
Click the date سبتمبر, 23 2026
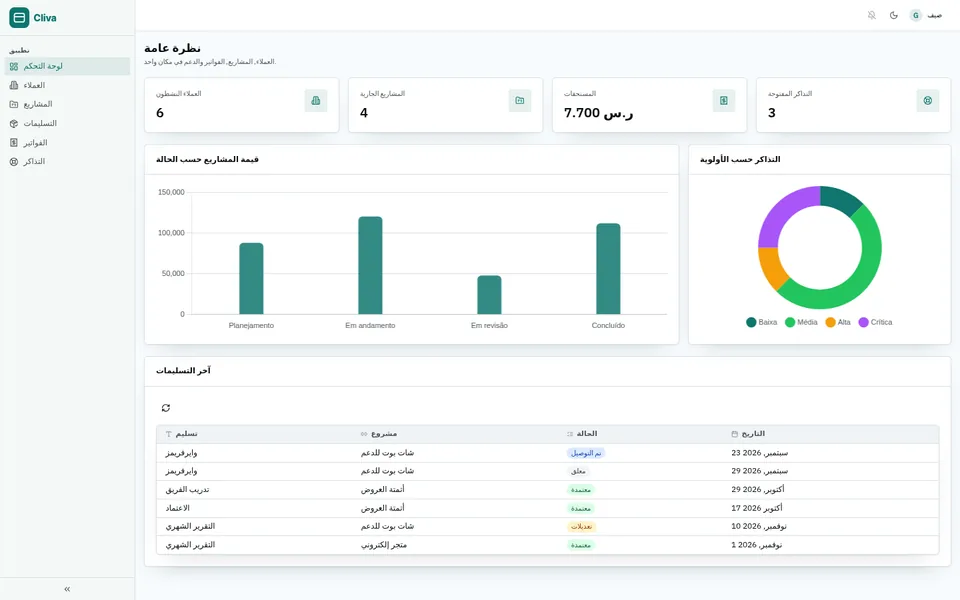click(x=760, y=453)
